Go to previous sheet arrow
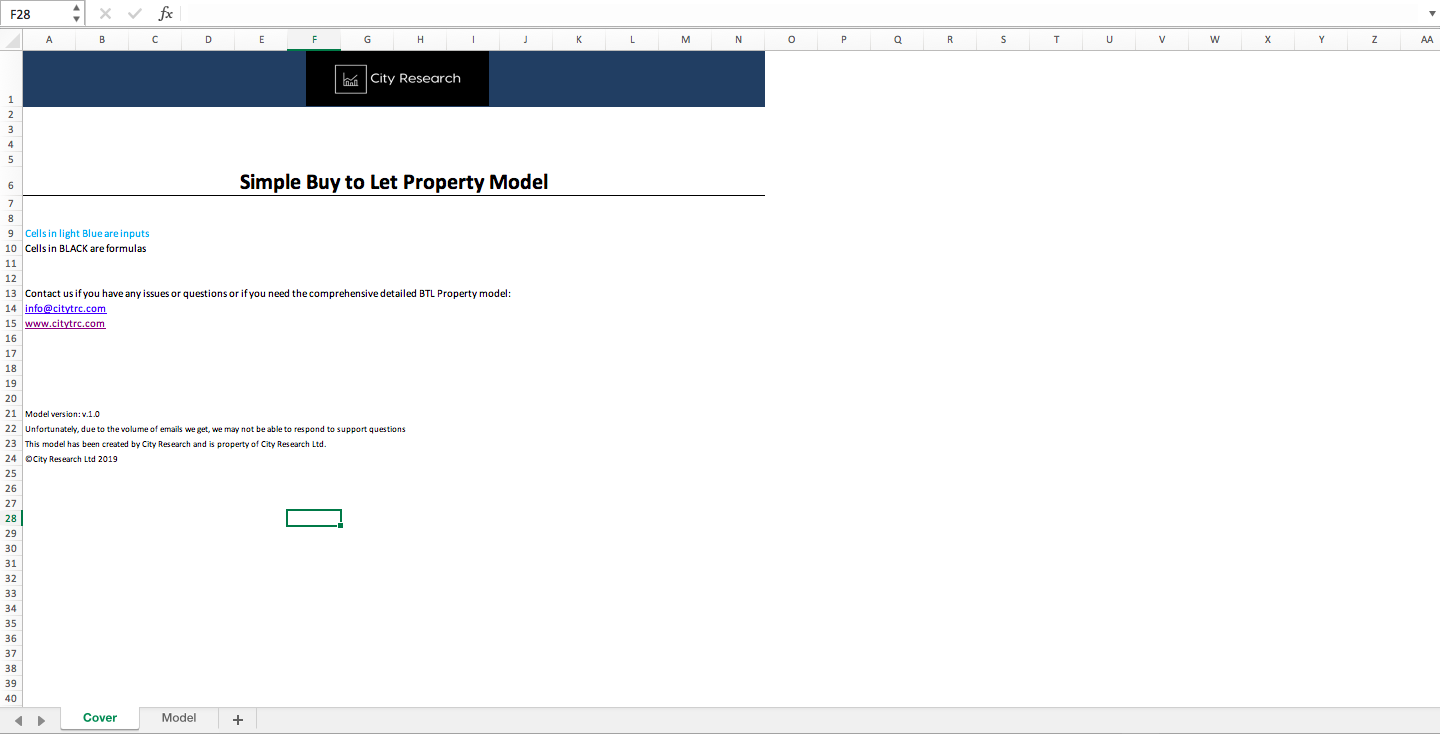Image resolution: width=1440 pixels, height=734 pixels. click(x=19, y=720)
